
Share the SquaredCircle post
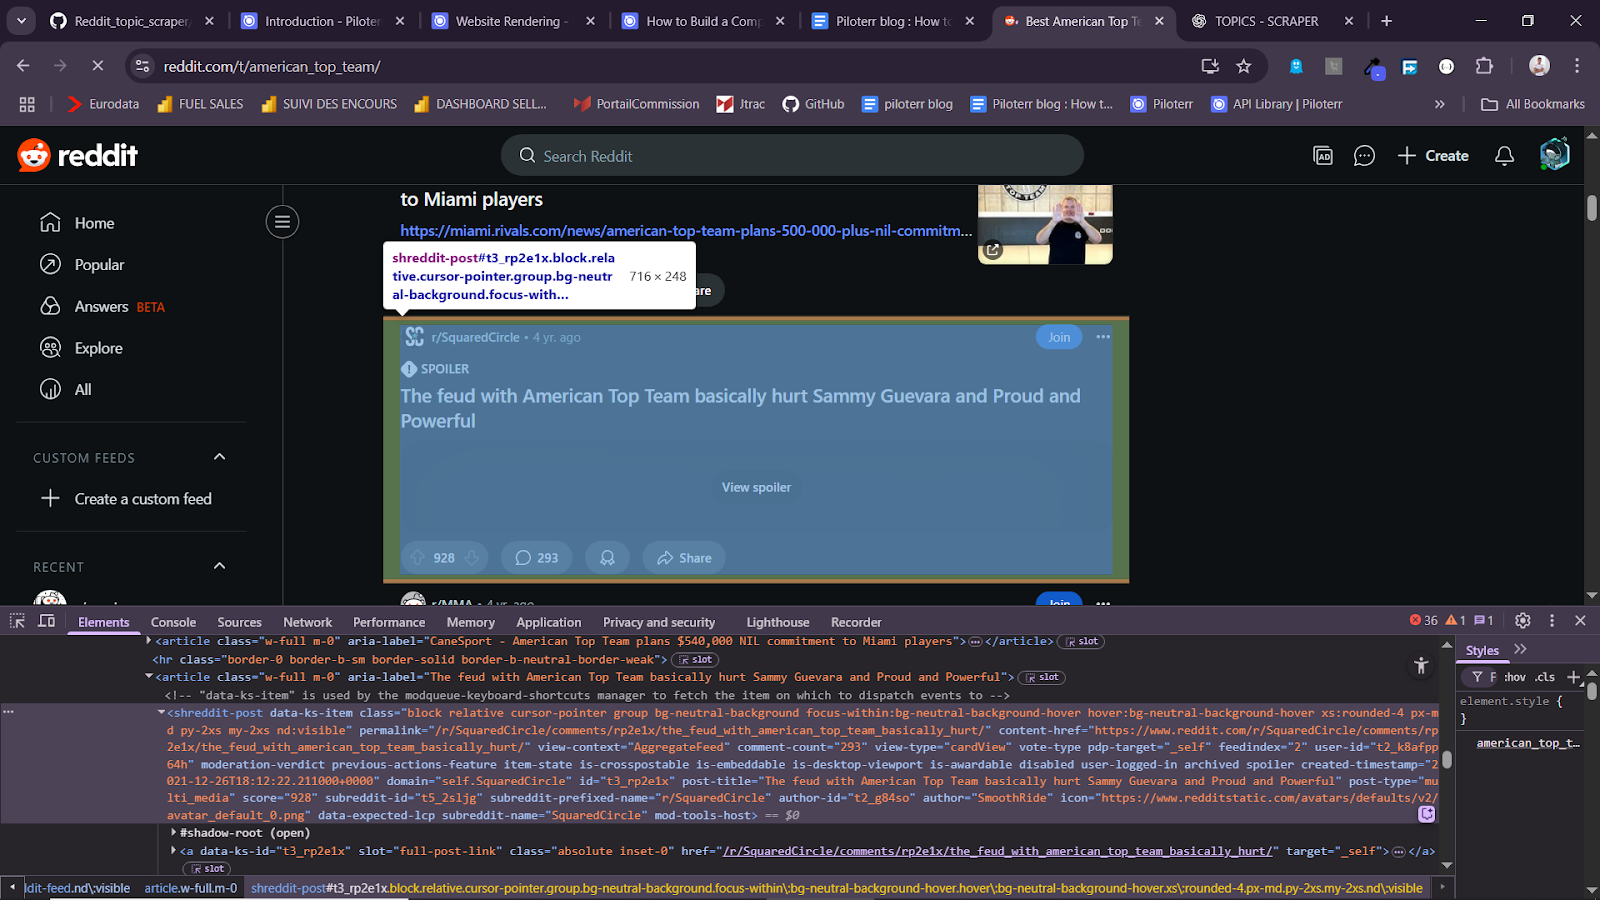click(684, 558)
